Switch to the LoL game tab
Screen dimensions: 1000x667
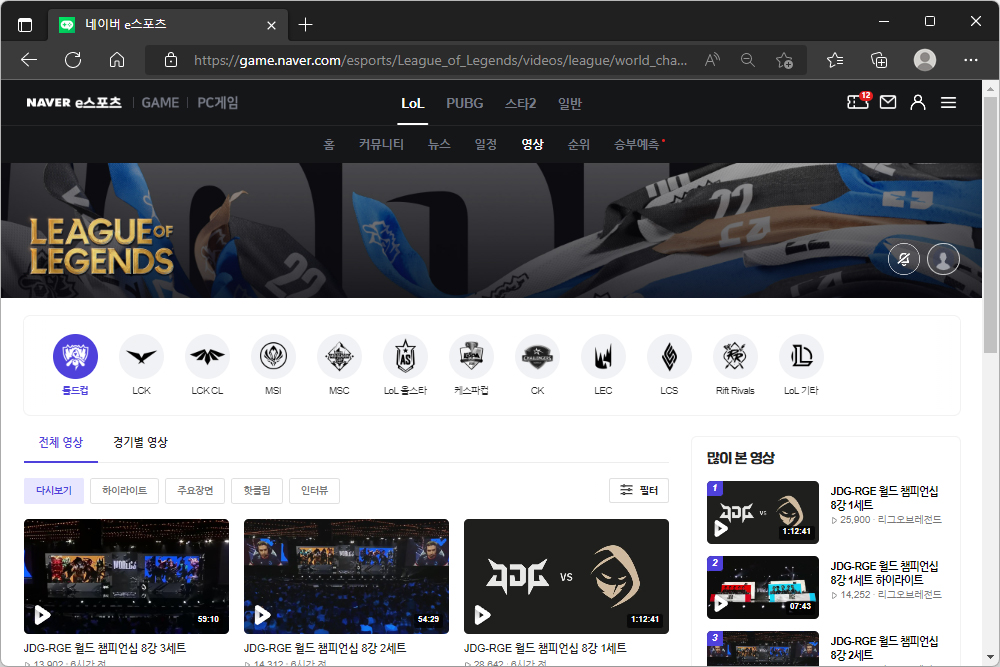pyautogui.click(x=413, y=103)
